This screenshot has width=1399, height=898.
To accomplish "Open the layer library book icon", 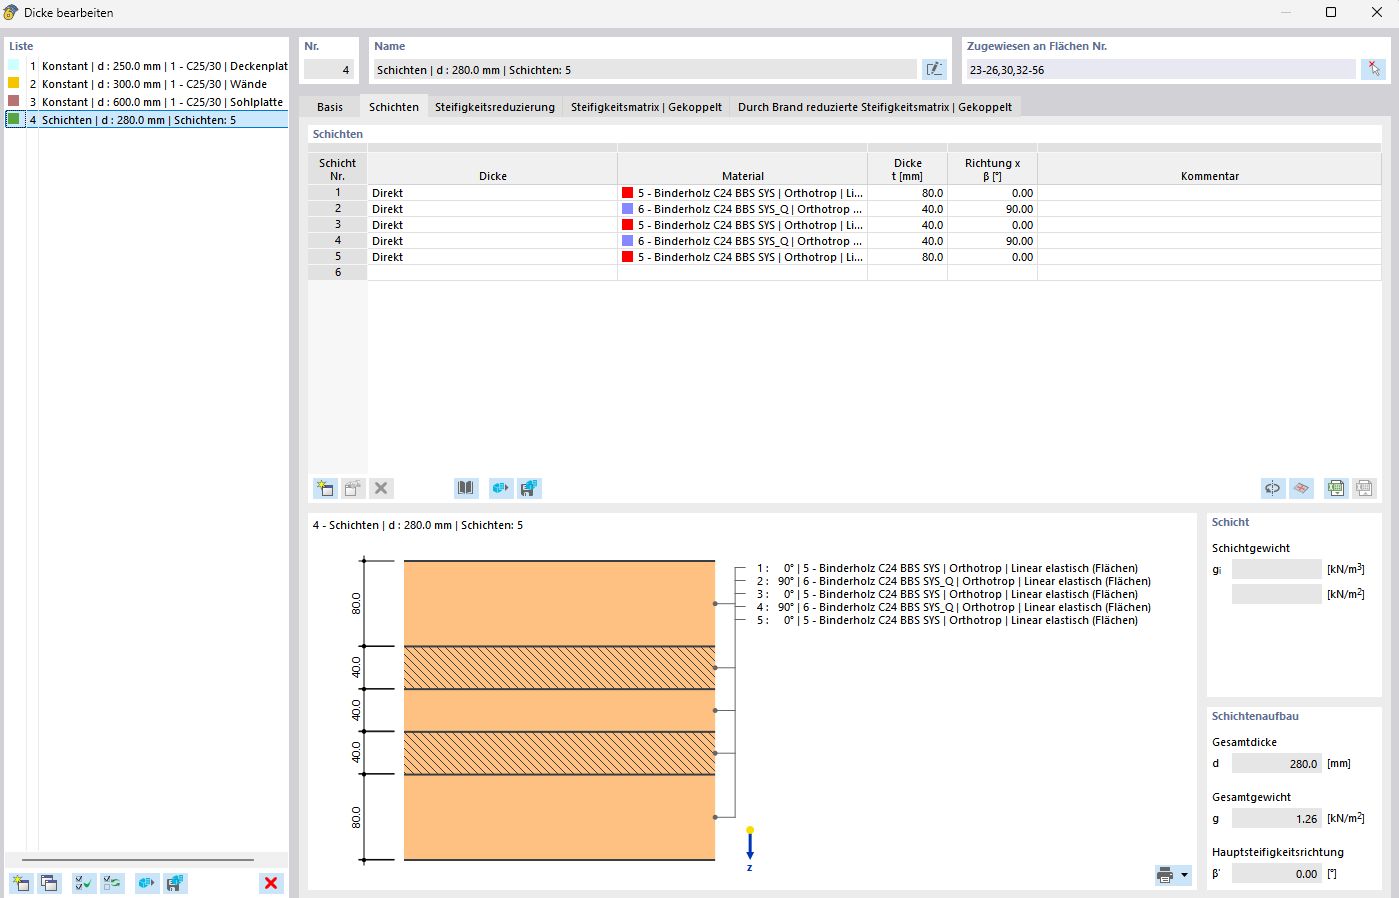I will (466, 488).
